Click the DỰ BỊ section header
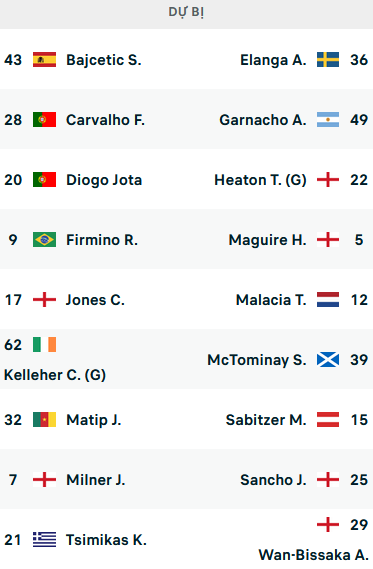The height and width of the screenshot is (569, 373). (186, 12)
